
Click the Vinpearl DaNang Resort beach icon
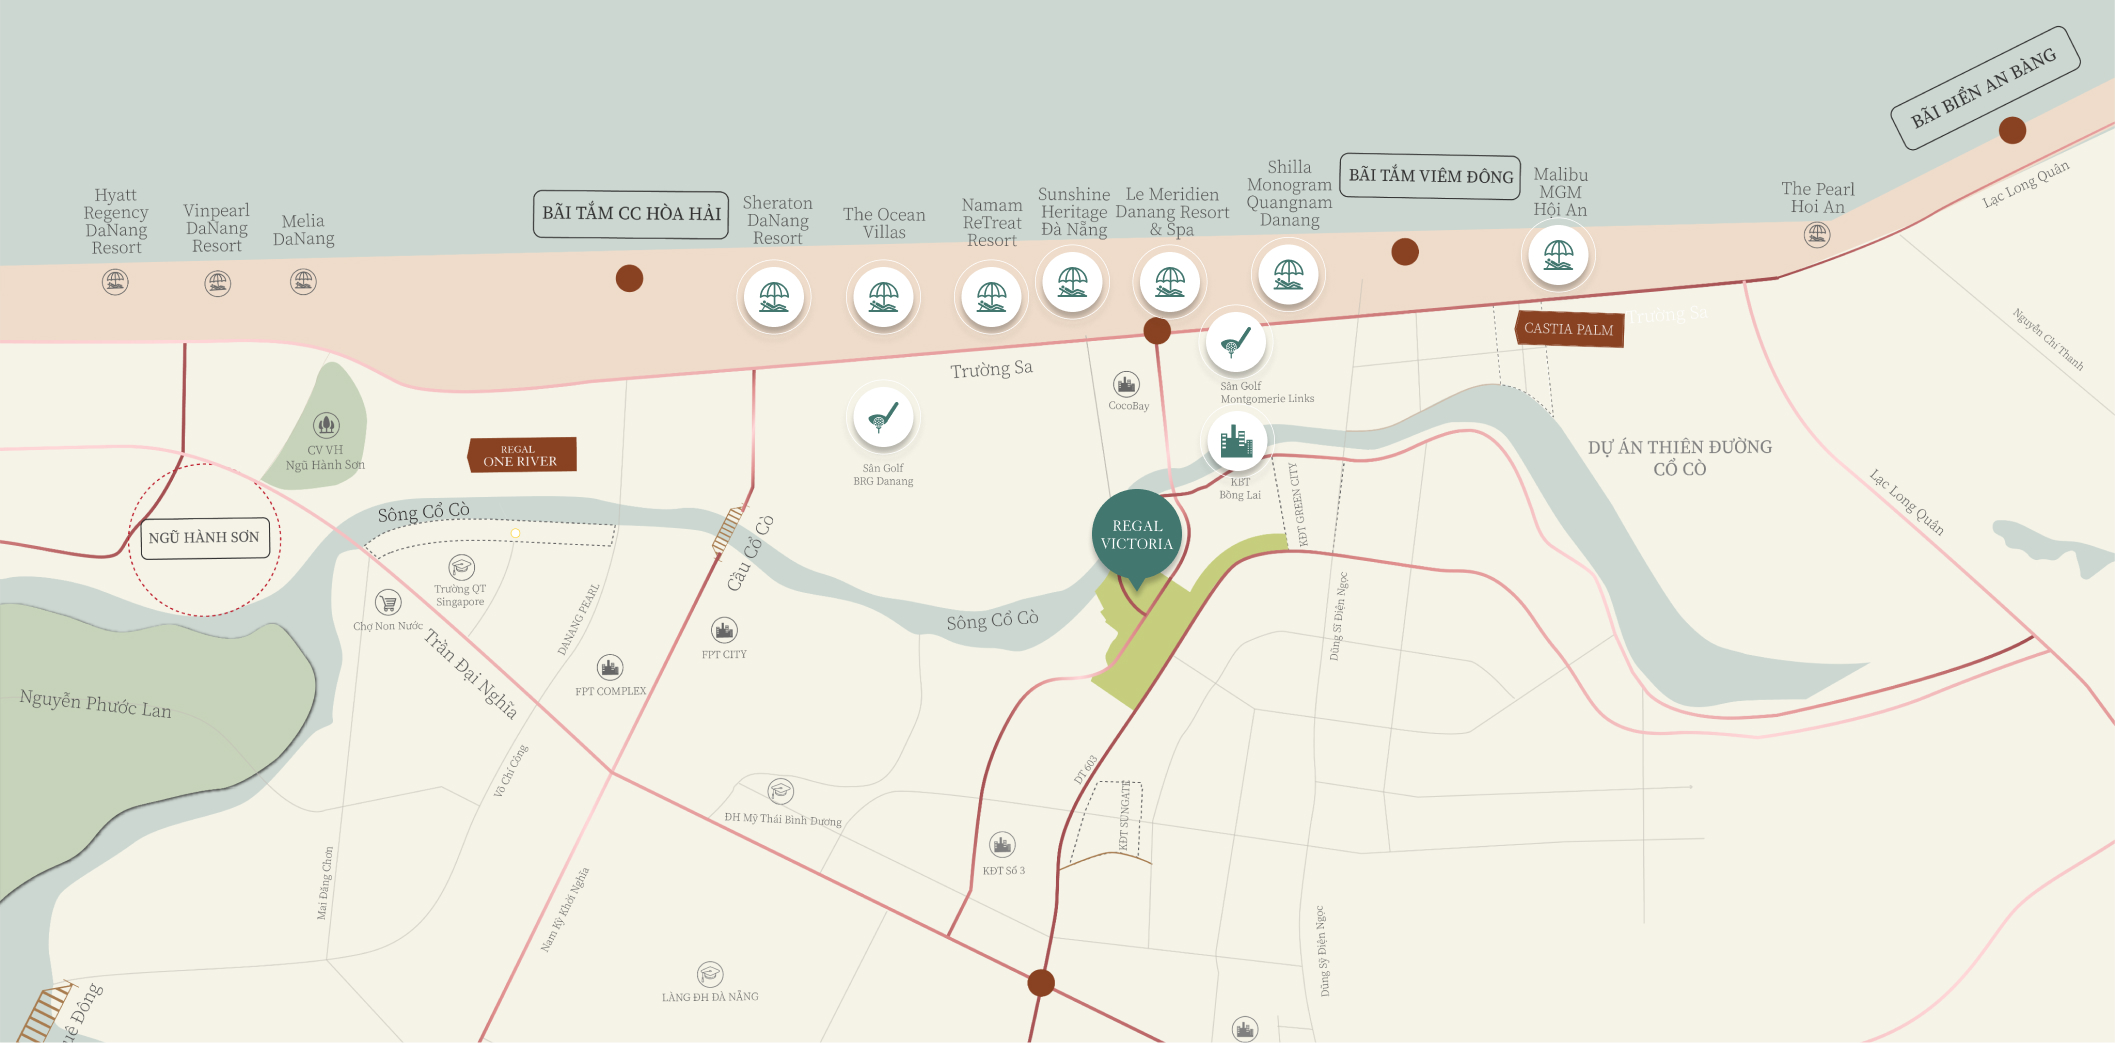coord(217,283)
